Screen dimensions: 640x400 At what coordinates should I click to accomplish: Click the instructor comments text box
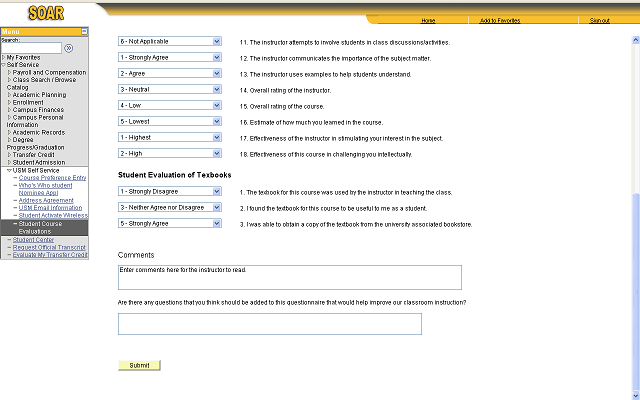(x=290, y=278)
